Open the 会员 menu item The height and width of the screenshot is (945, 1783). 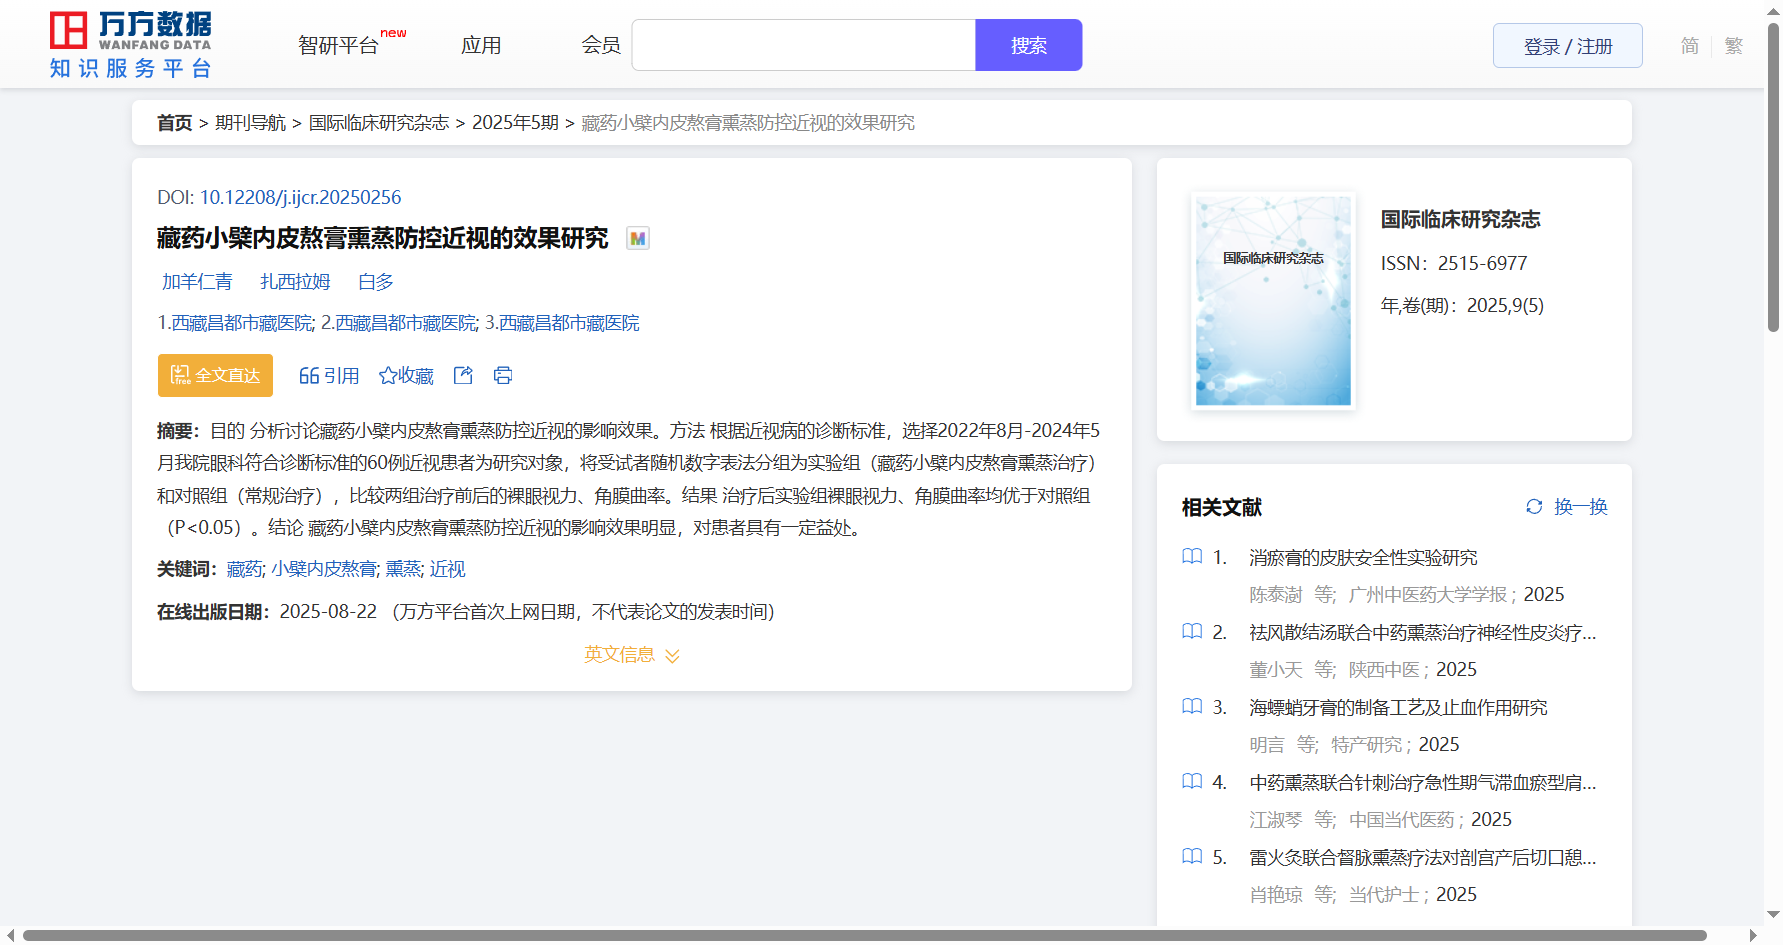pos(601,46)
